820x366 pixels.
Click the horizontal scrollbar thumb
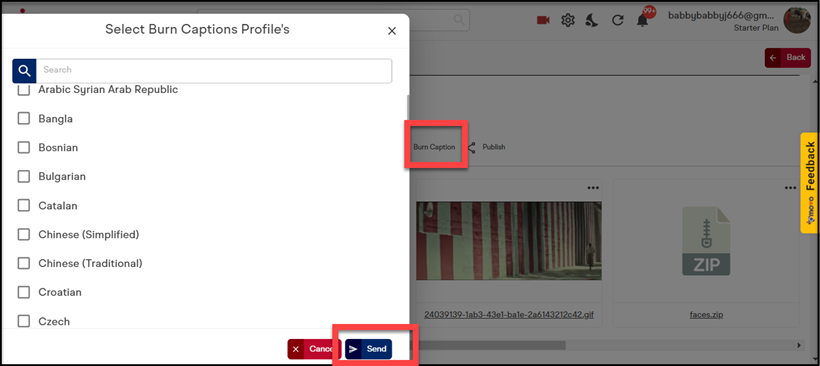[488, 345]
